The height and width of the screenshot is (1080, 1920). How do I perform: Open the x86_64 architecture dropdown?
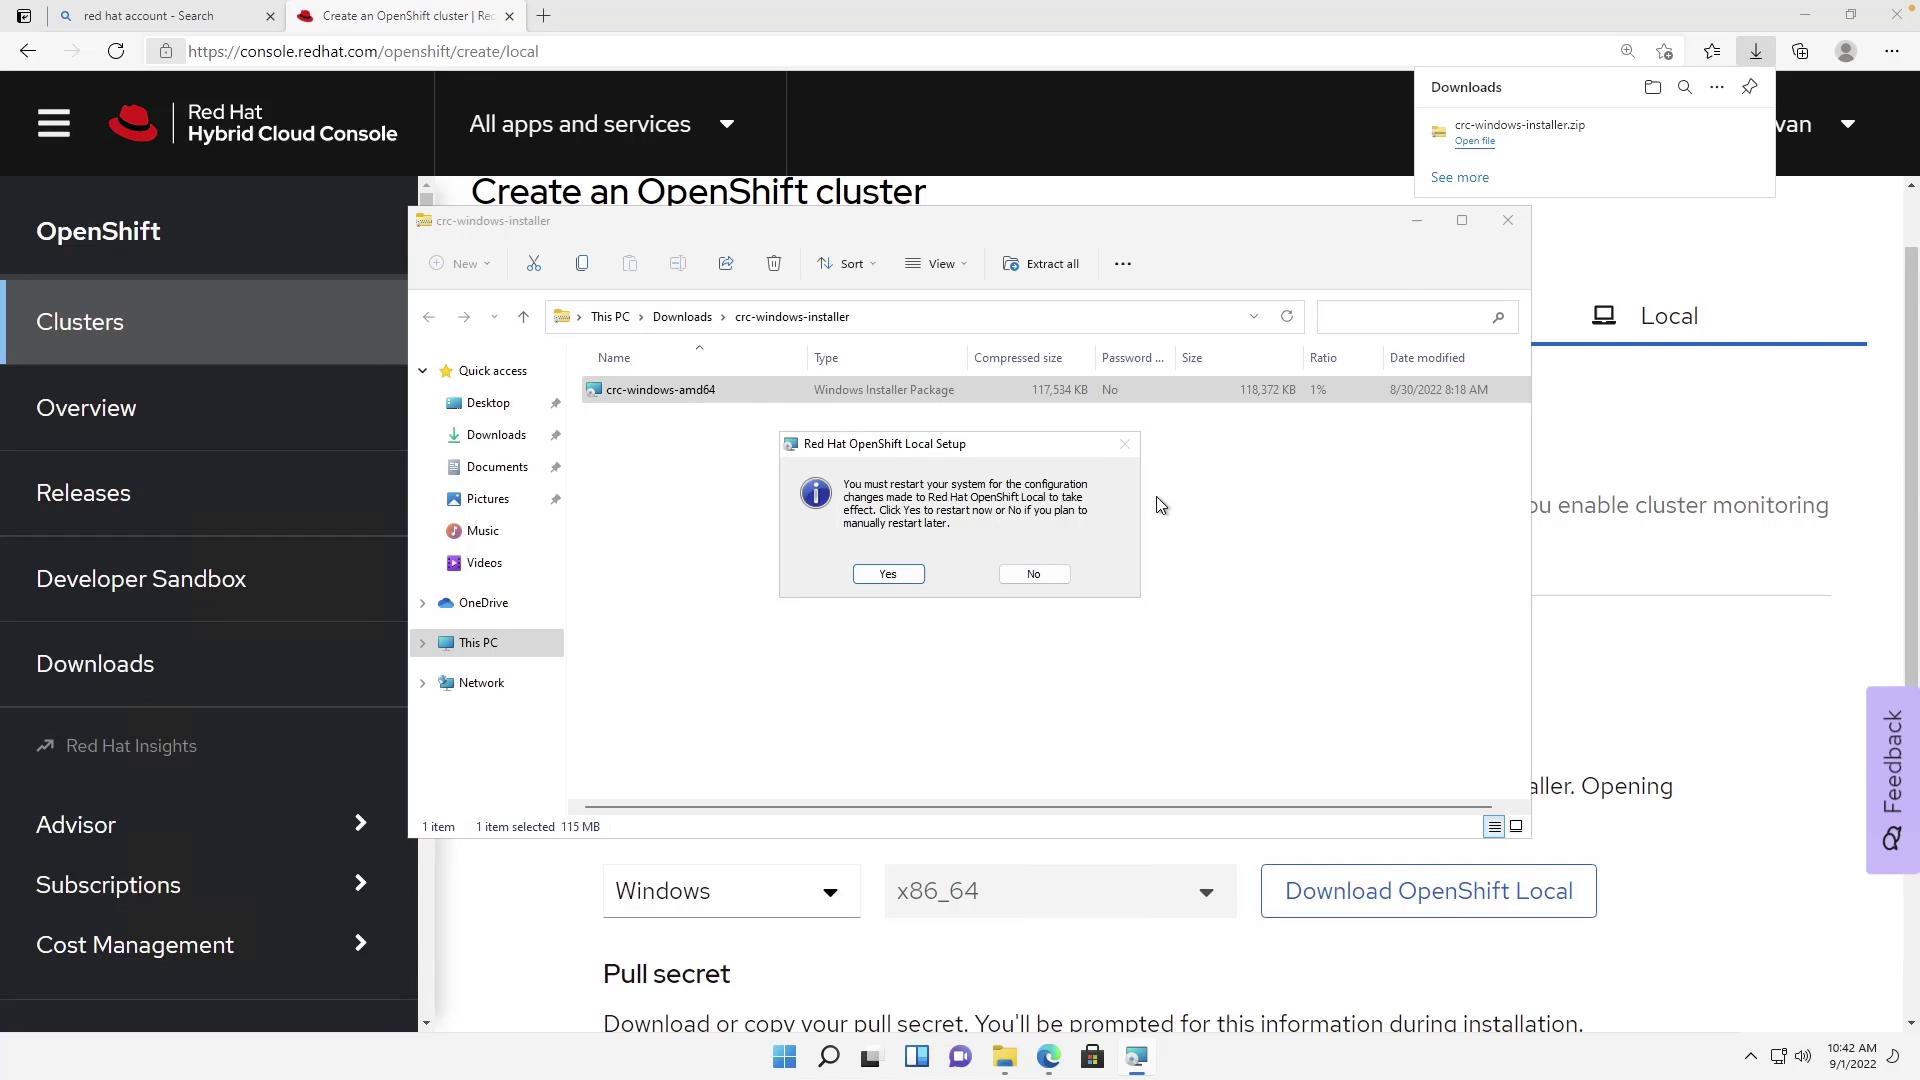[1059, 891]
